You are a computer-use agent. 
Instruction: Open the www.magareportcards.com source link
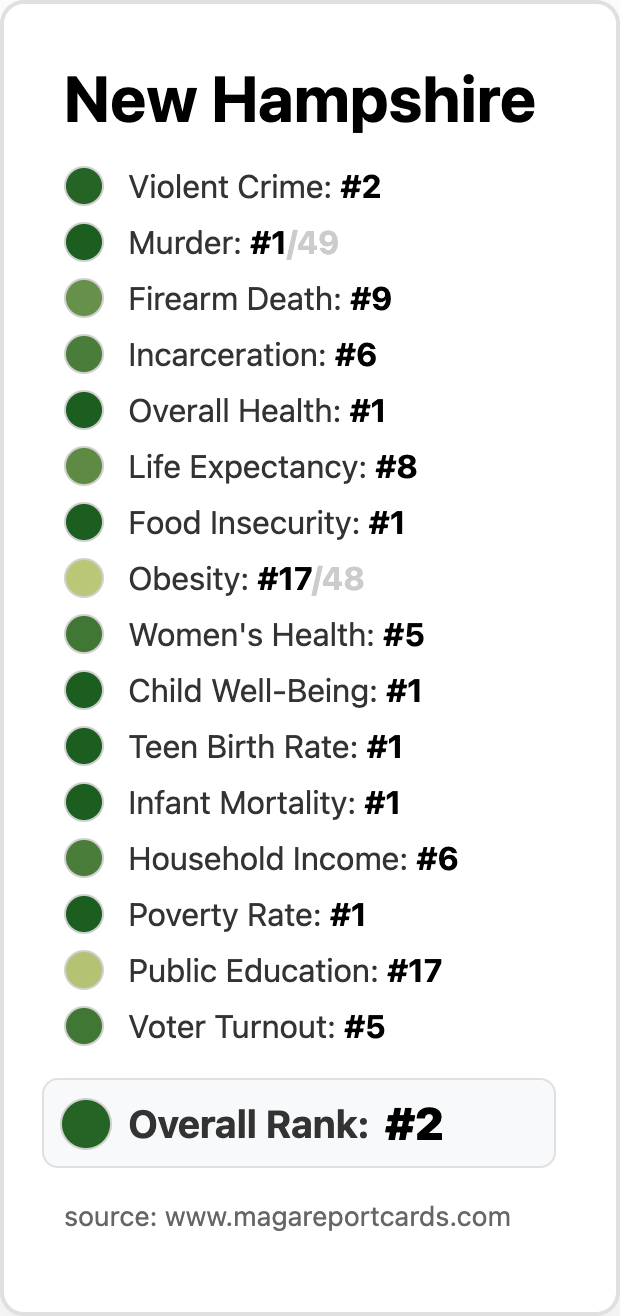[x=338, y=1217]
